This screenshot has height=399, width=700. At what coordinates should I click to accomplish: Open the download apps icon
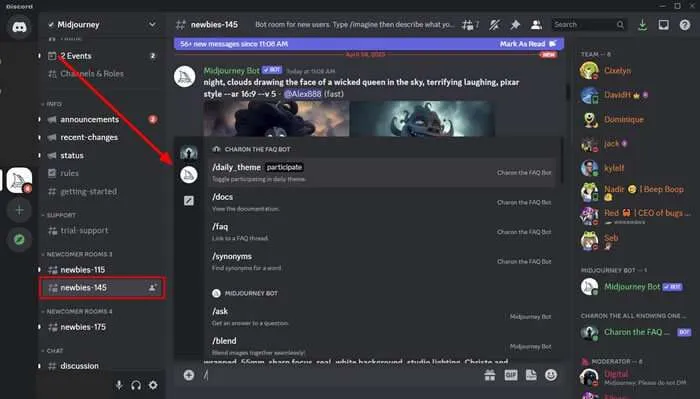(x=642, y=25)
